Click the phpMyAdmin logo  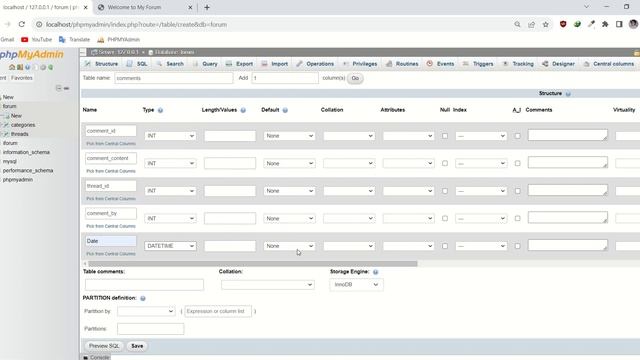pos(32,54)
